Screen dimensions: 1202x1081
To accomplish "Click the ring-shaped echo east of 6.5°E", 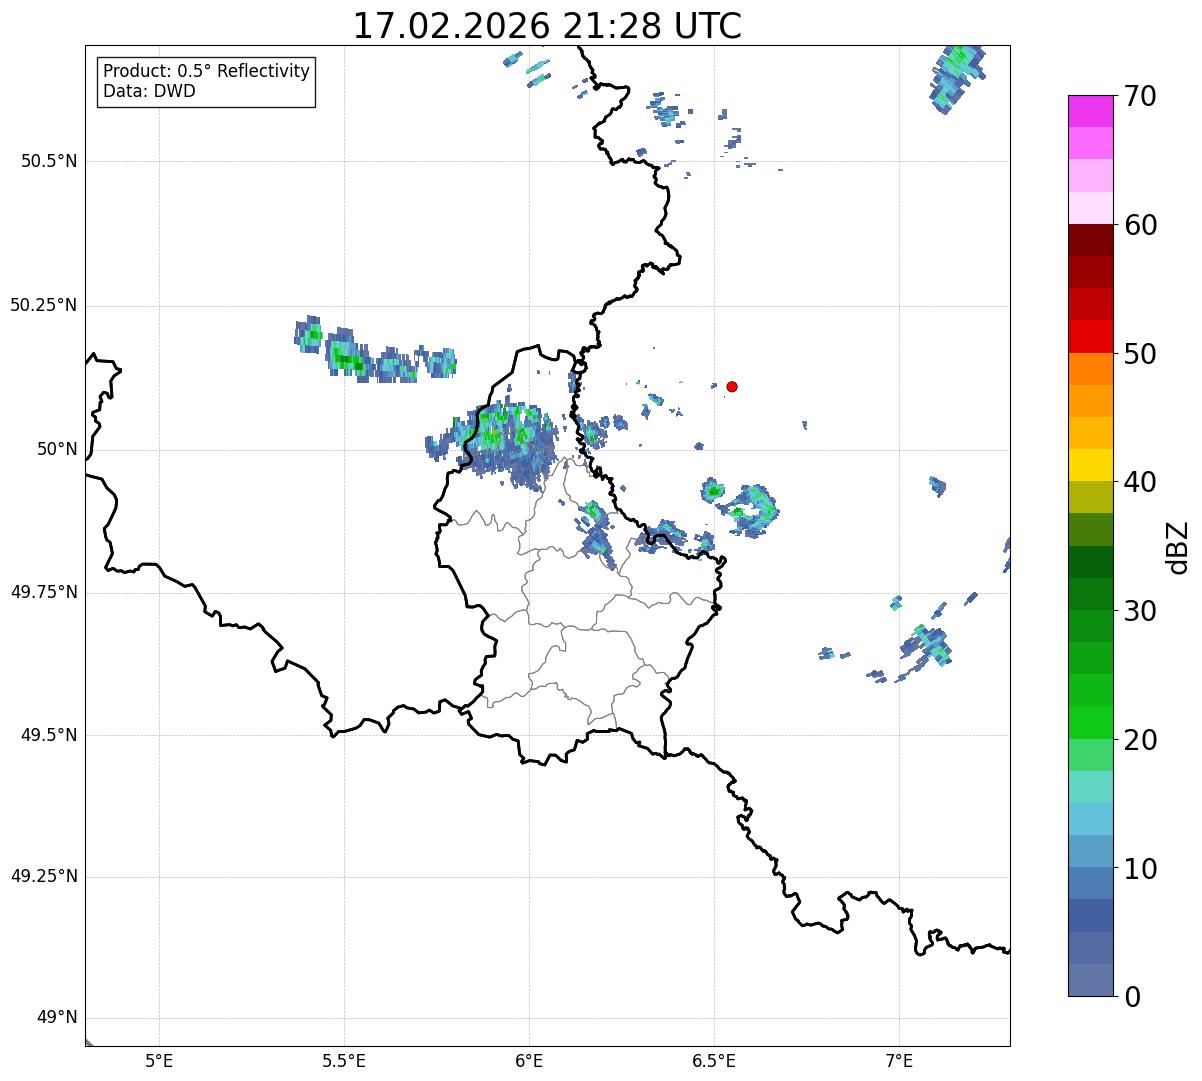I will click(x=753, y=508).
